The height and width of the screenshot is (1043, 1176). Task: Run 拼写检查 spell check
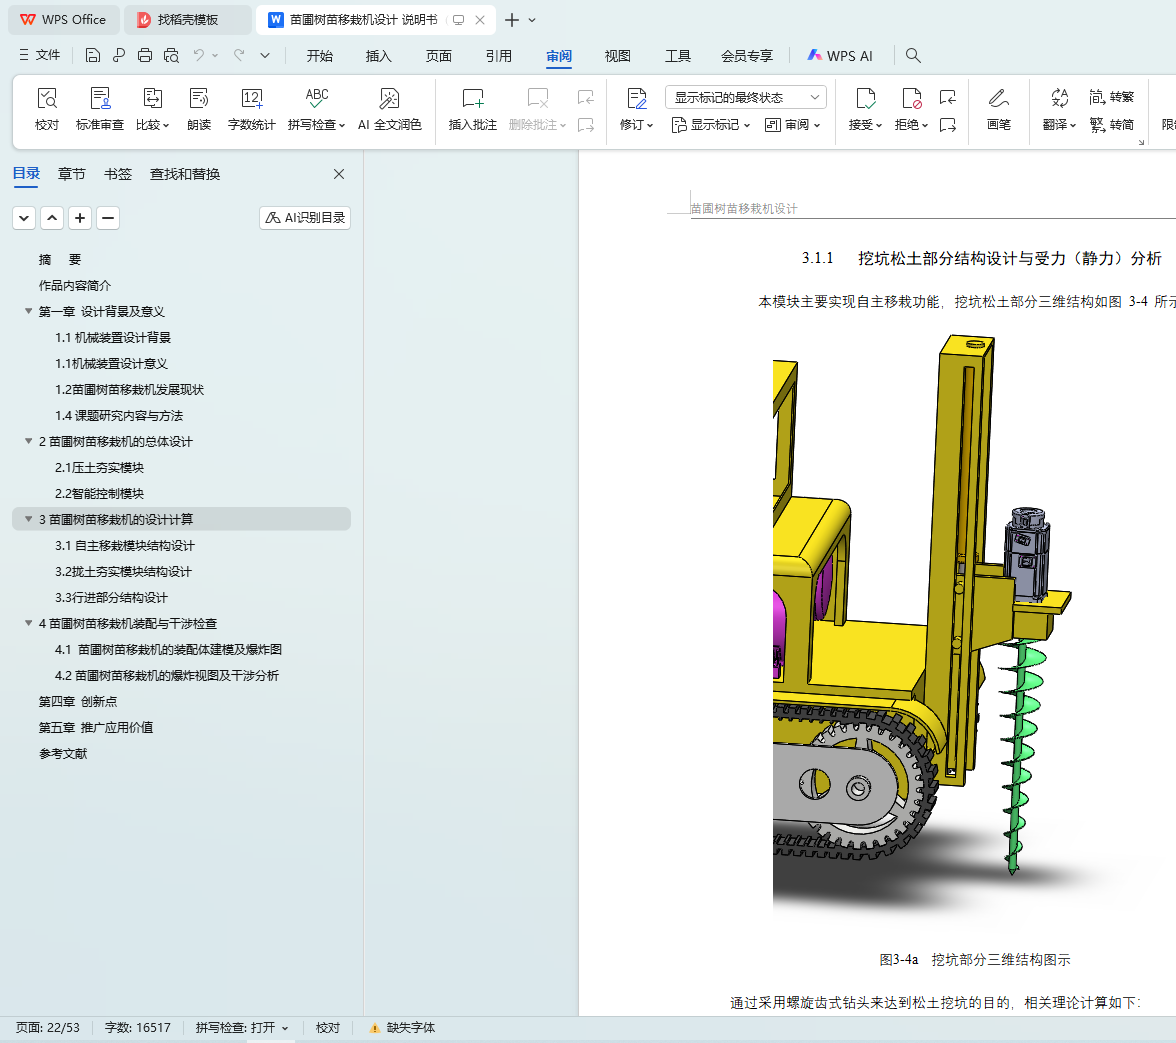click(x=316, y=109)
